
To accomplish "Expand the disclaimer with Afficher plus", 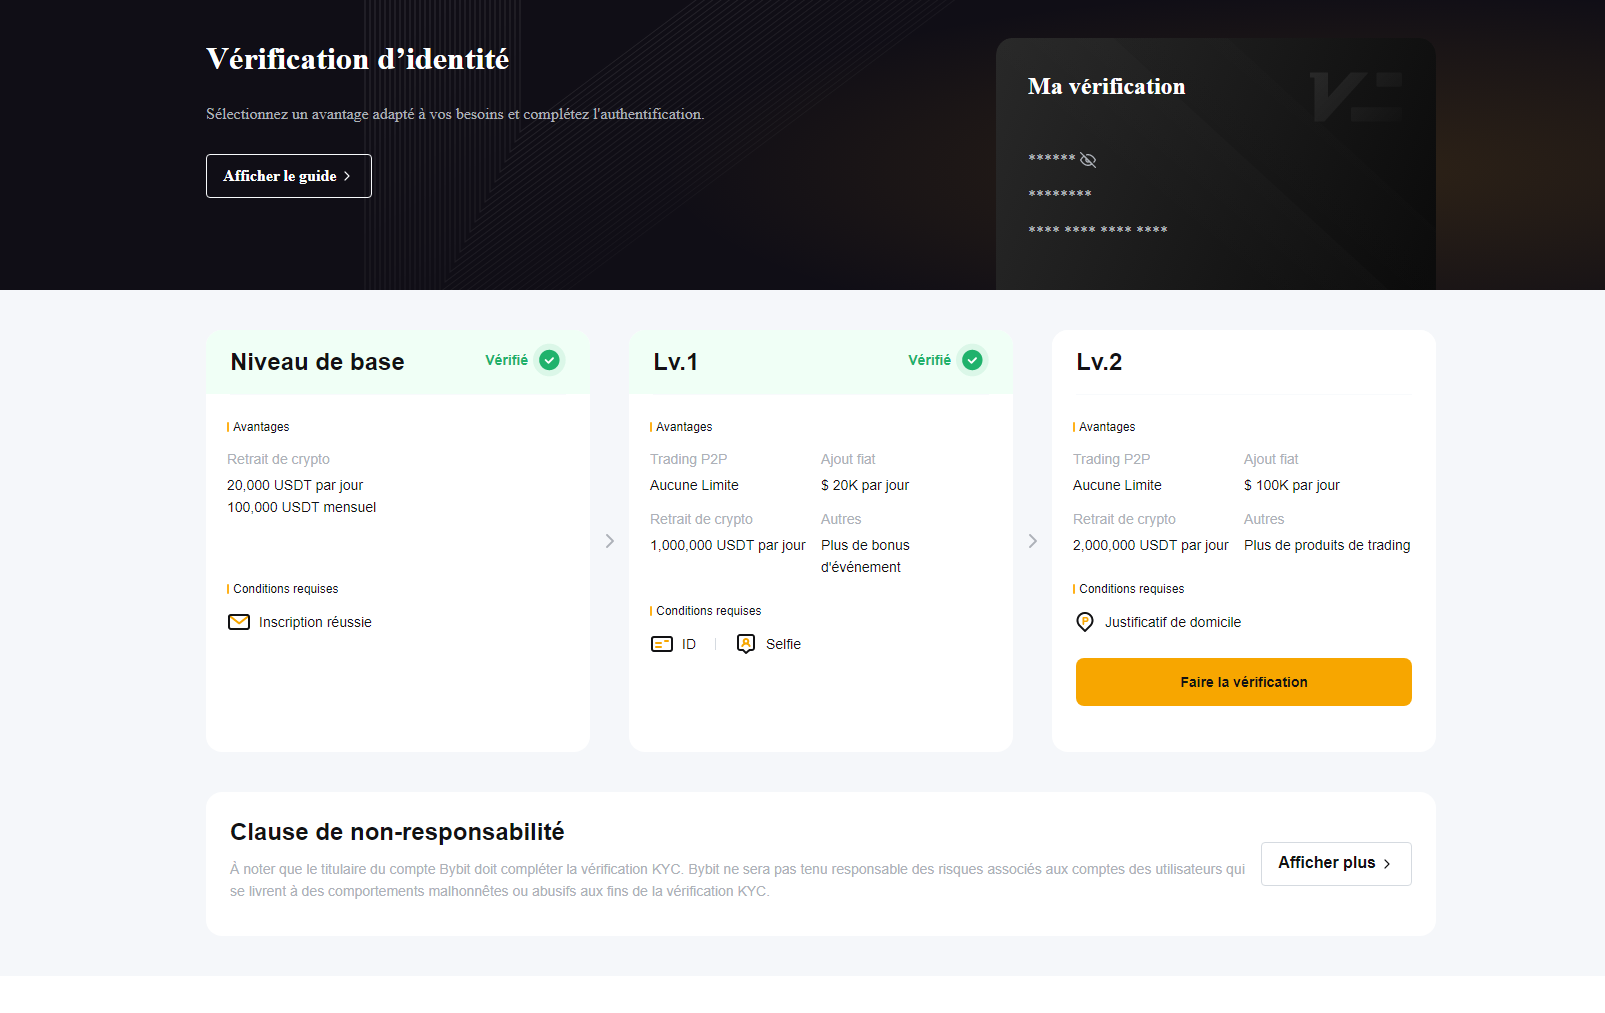I will coord(1335,863).
